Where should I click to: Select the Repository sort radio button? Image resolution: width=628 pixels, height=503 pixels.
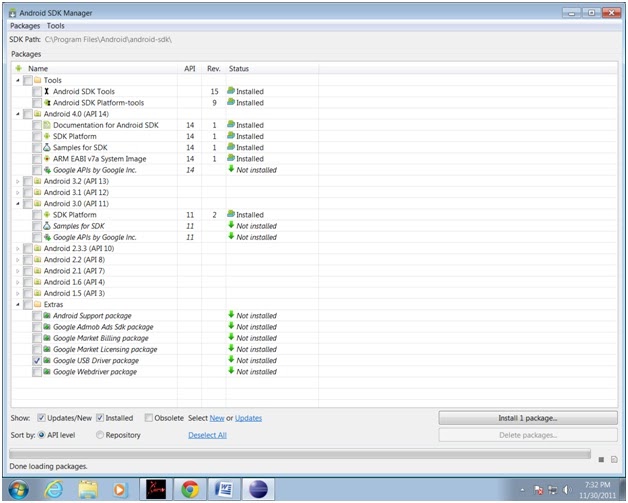tap(100, 435)
